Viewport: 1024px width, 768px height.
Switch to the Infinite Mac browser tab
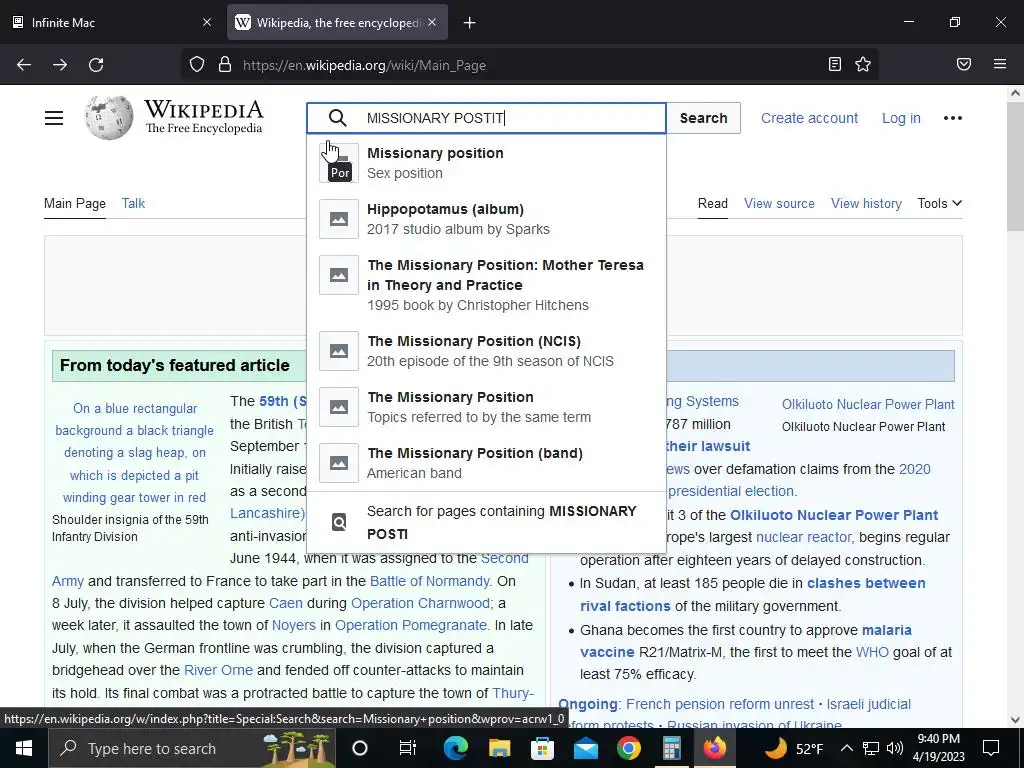point(111,22)
